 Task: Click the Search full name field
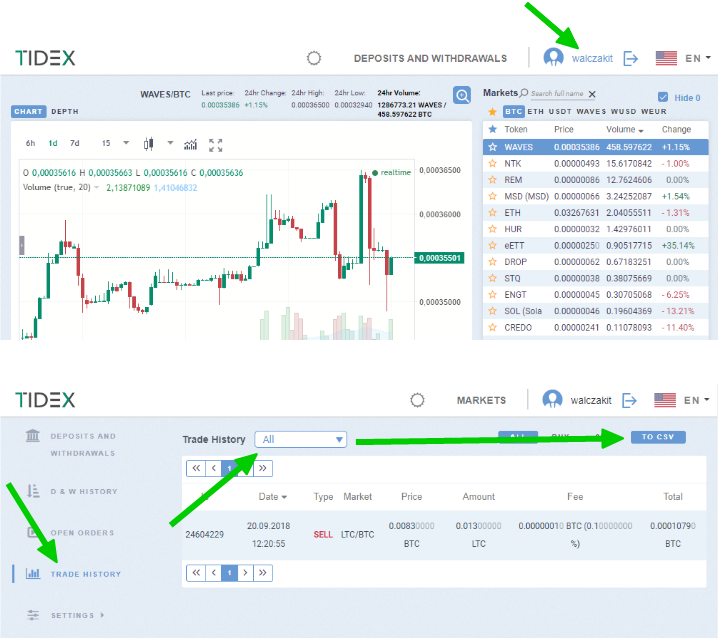click(557, 93)
